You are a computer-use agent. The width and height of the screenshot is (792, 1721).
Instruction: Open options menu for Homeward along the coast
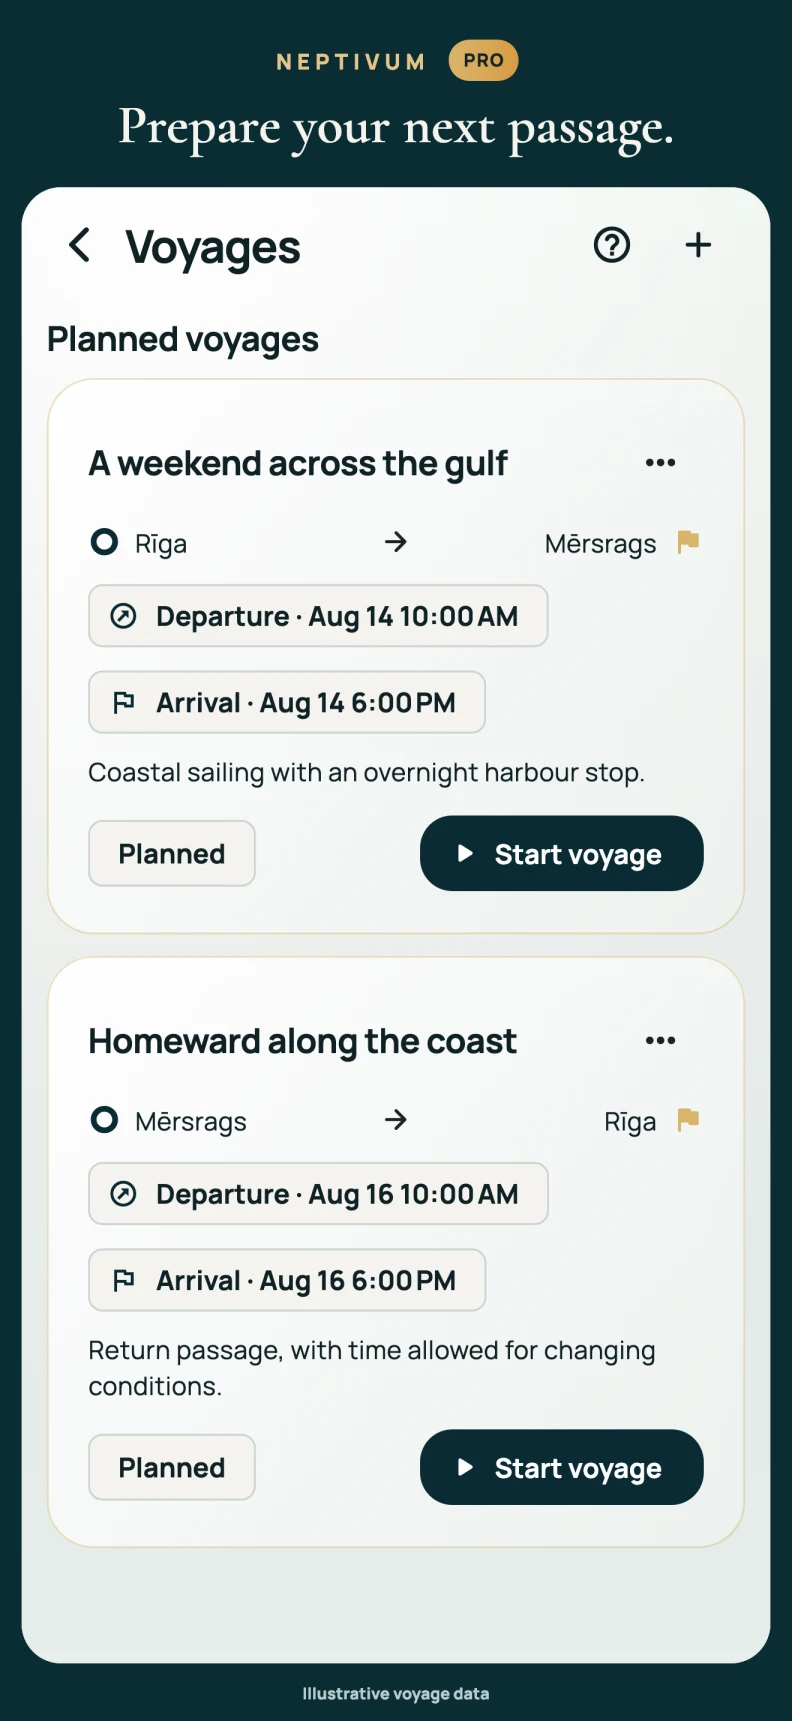(x=660, y=1041)
